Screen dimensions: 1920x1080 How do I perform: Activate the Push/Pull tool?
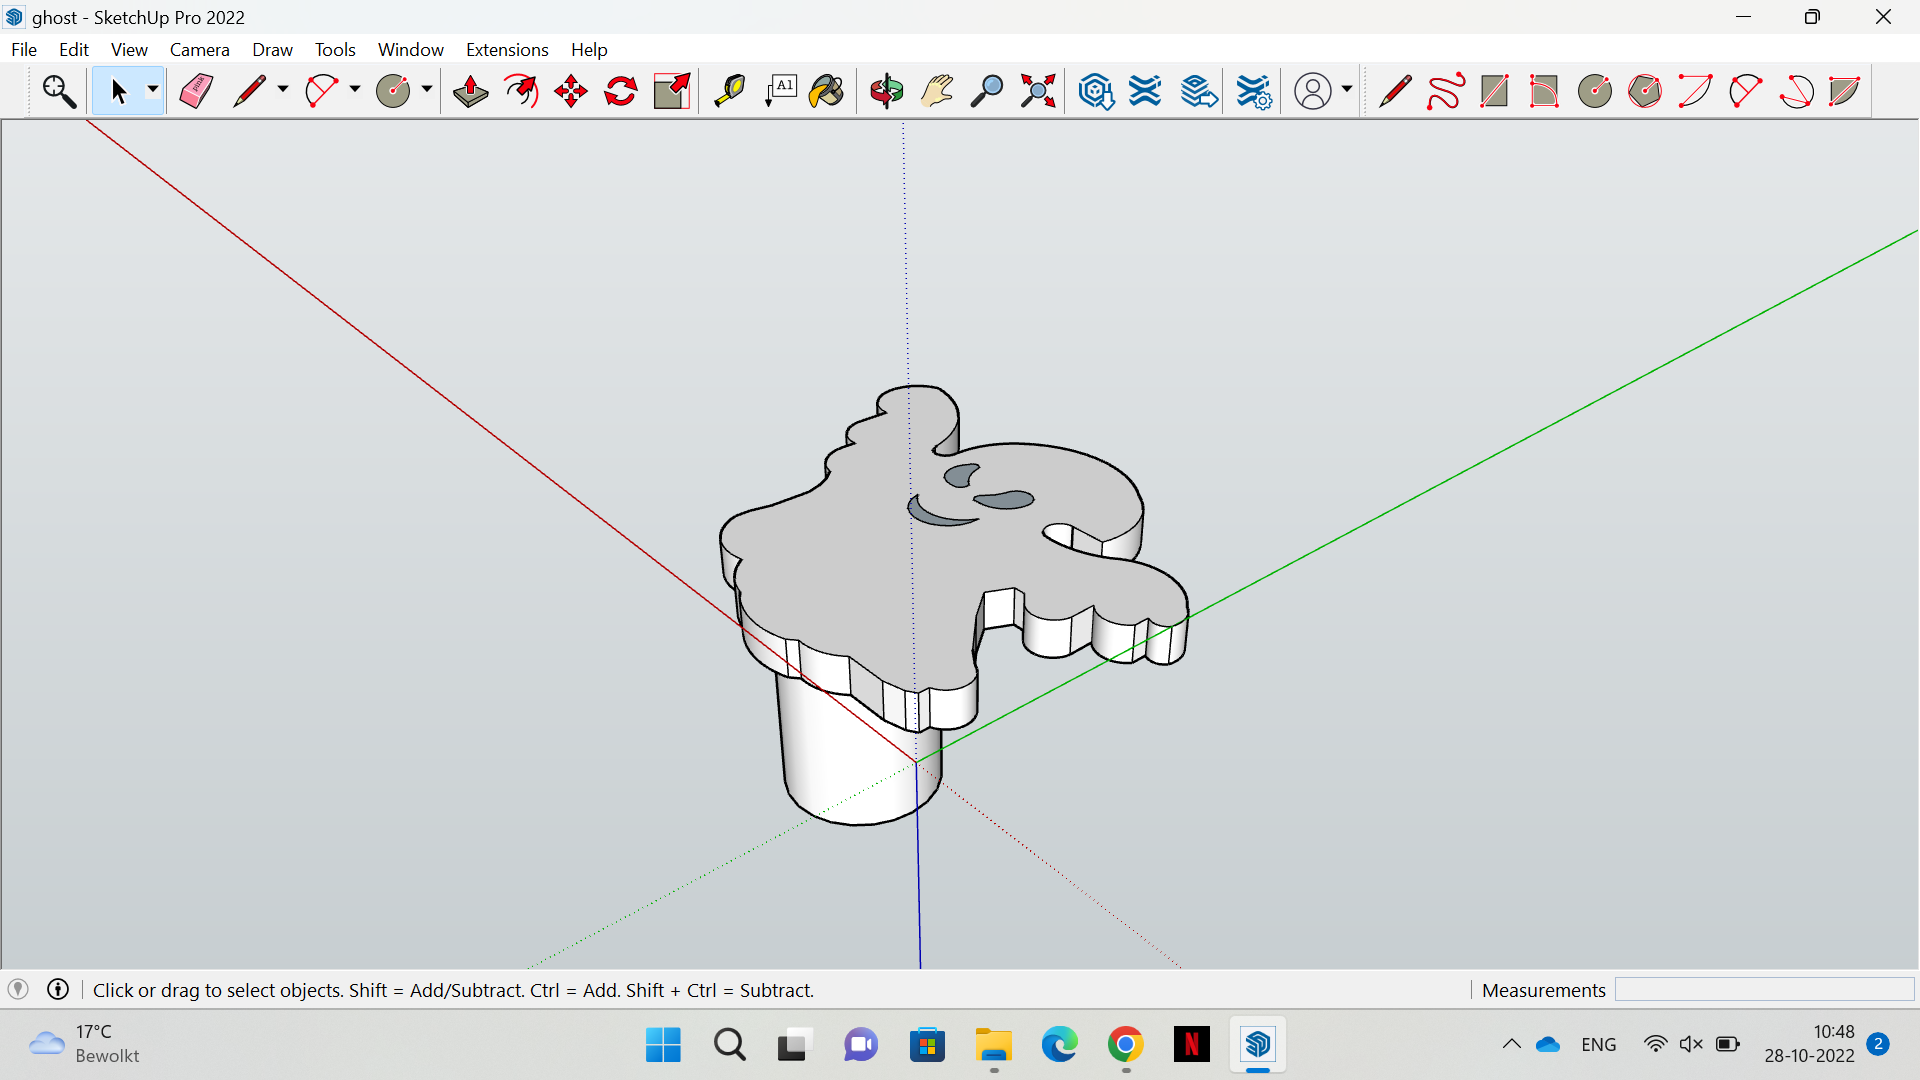(x=470, y=91)
